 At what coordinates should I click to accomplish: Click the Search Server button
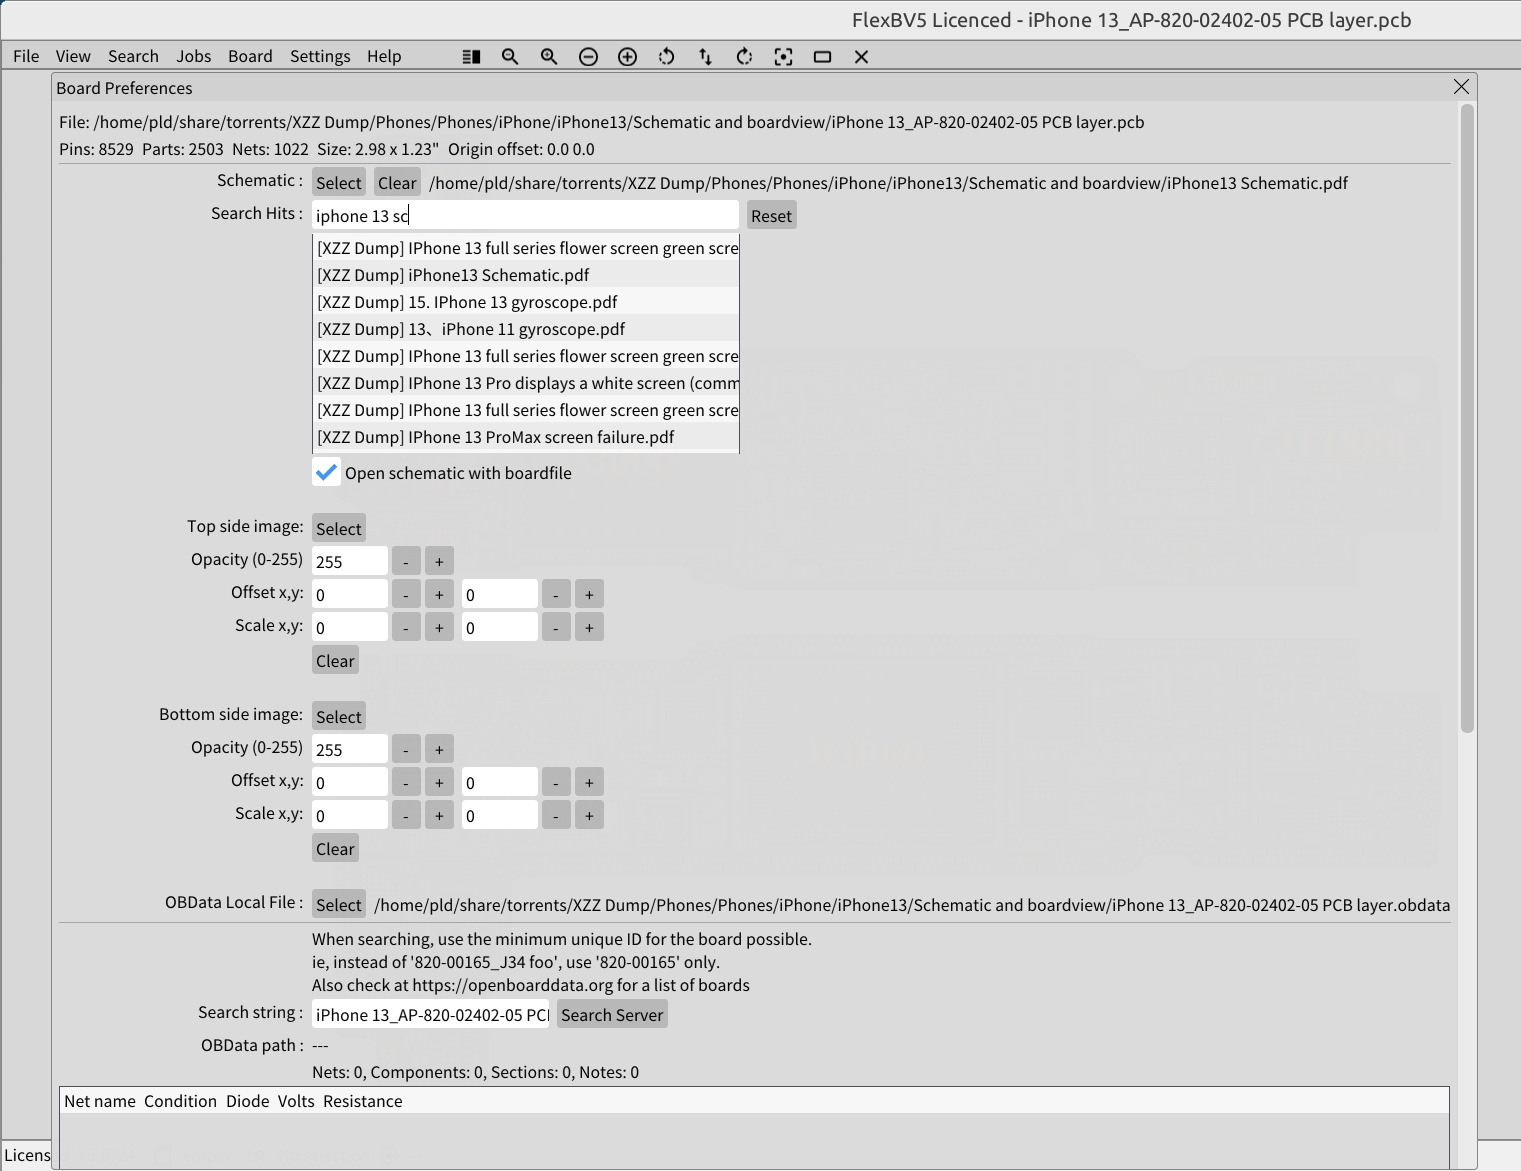click(612, 1014)
